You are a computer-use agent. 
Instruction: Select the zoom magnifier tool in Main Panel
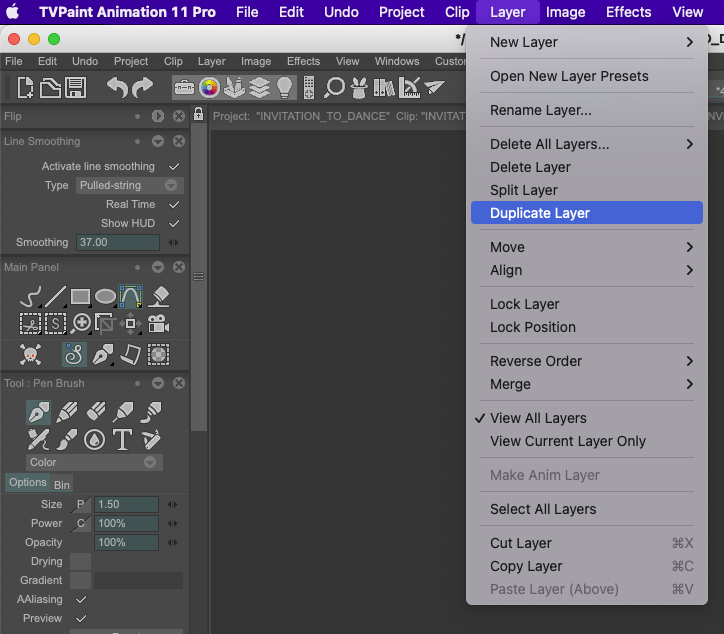coord(81,324)
